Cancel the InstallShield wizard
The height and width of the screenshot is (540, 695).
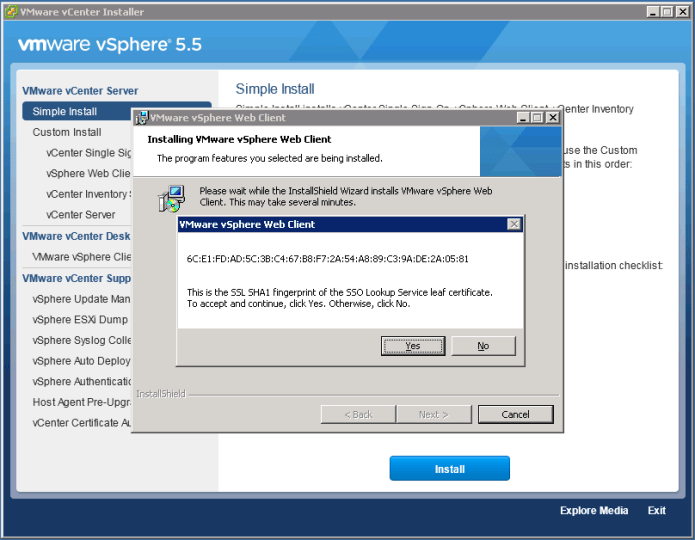pyautogui.click(x=515, y=414)
